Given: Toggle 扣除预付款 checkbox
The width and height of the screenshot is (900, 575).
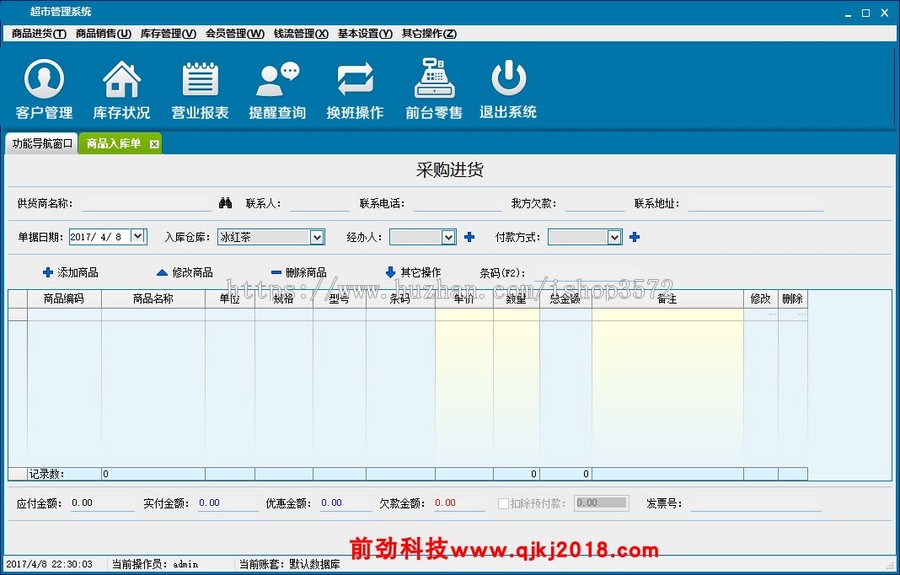Looking at the screenshot, I should (x=503, y=503).
